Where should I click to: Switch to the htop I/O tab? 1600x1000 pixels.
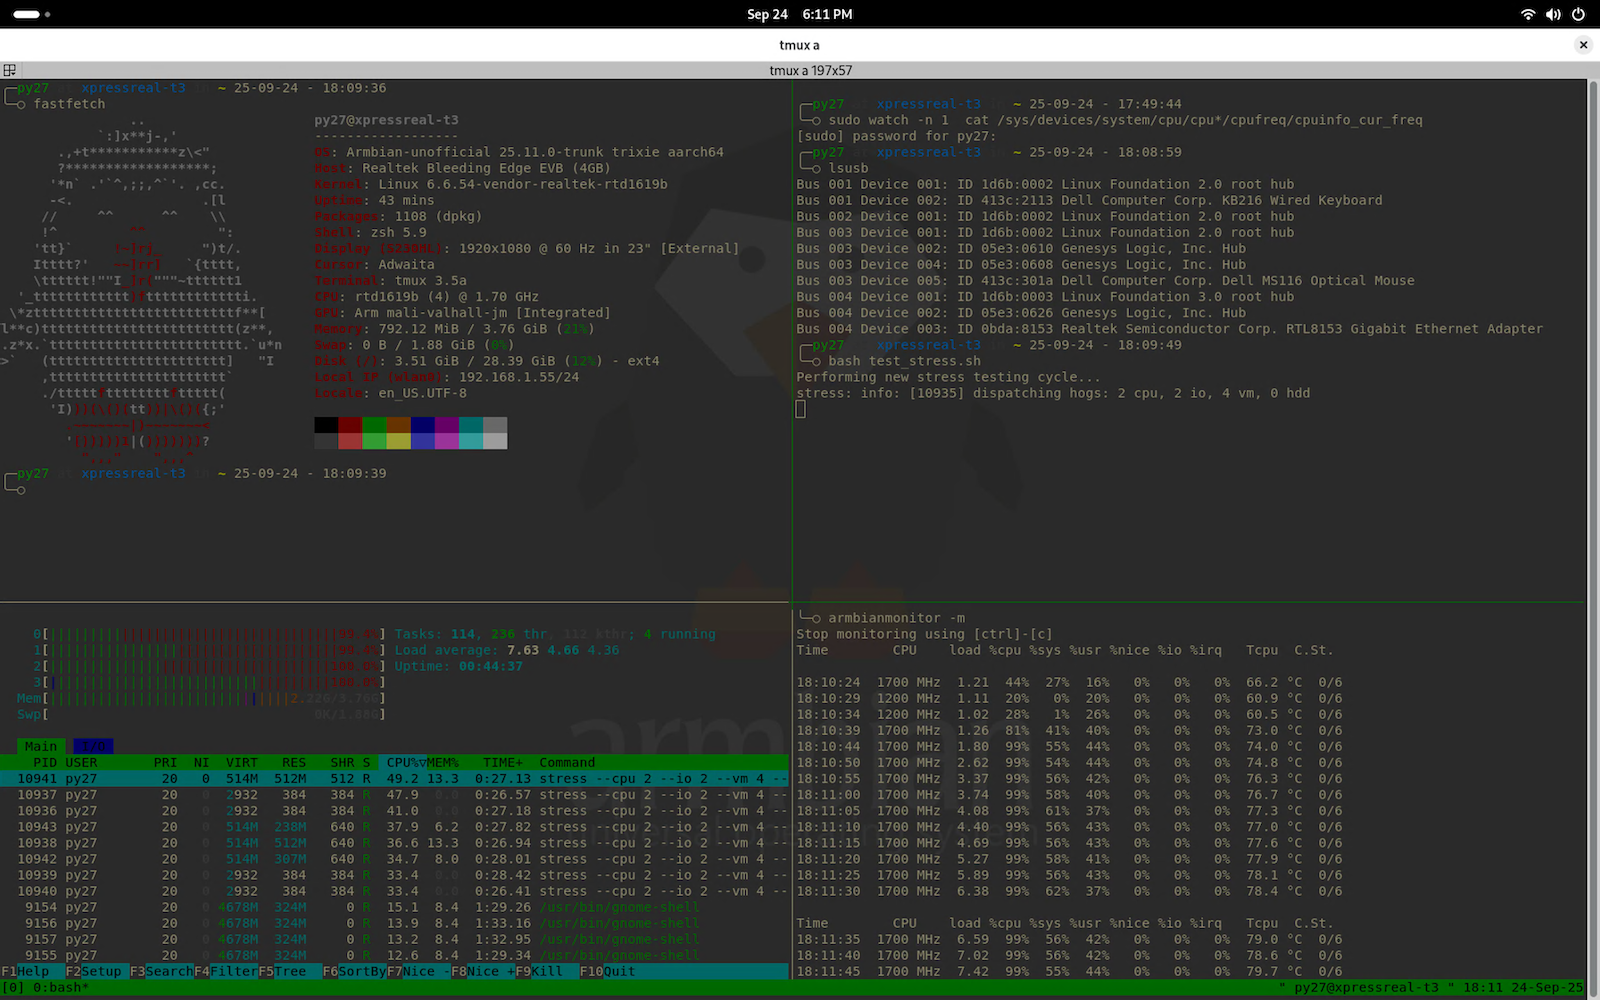pyautogui.click(x=93, y=746)
